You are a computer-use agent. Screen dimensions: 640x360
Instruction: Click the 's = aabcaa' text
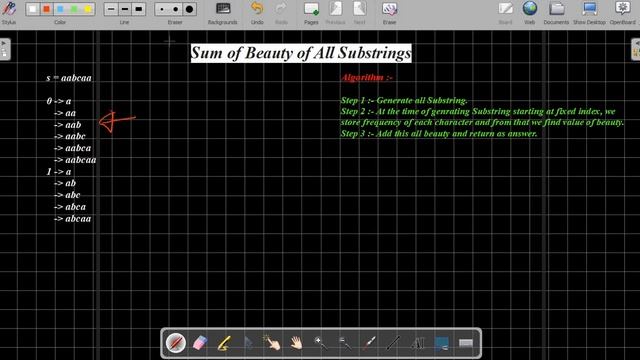coord(69,78)
